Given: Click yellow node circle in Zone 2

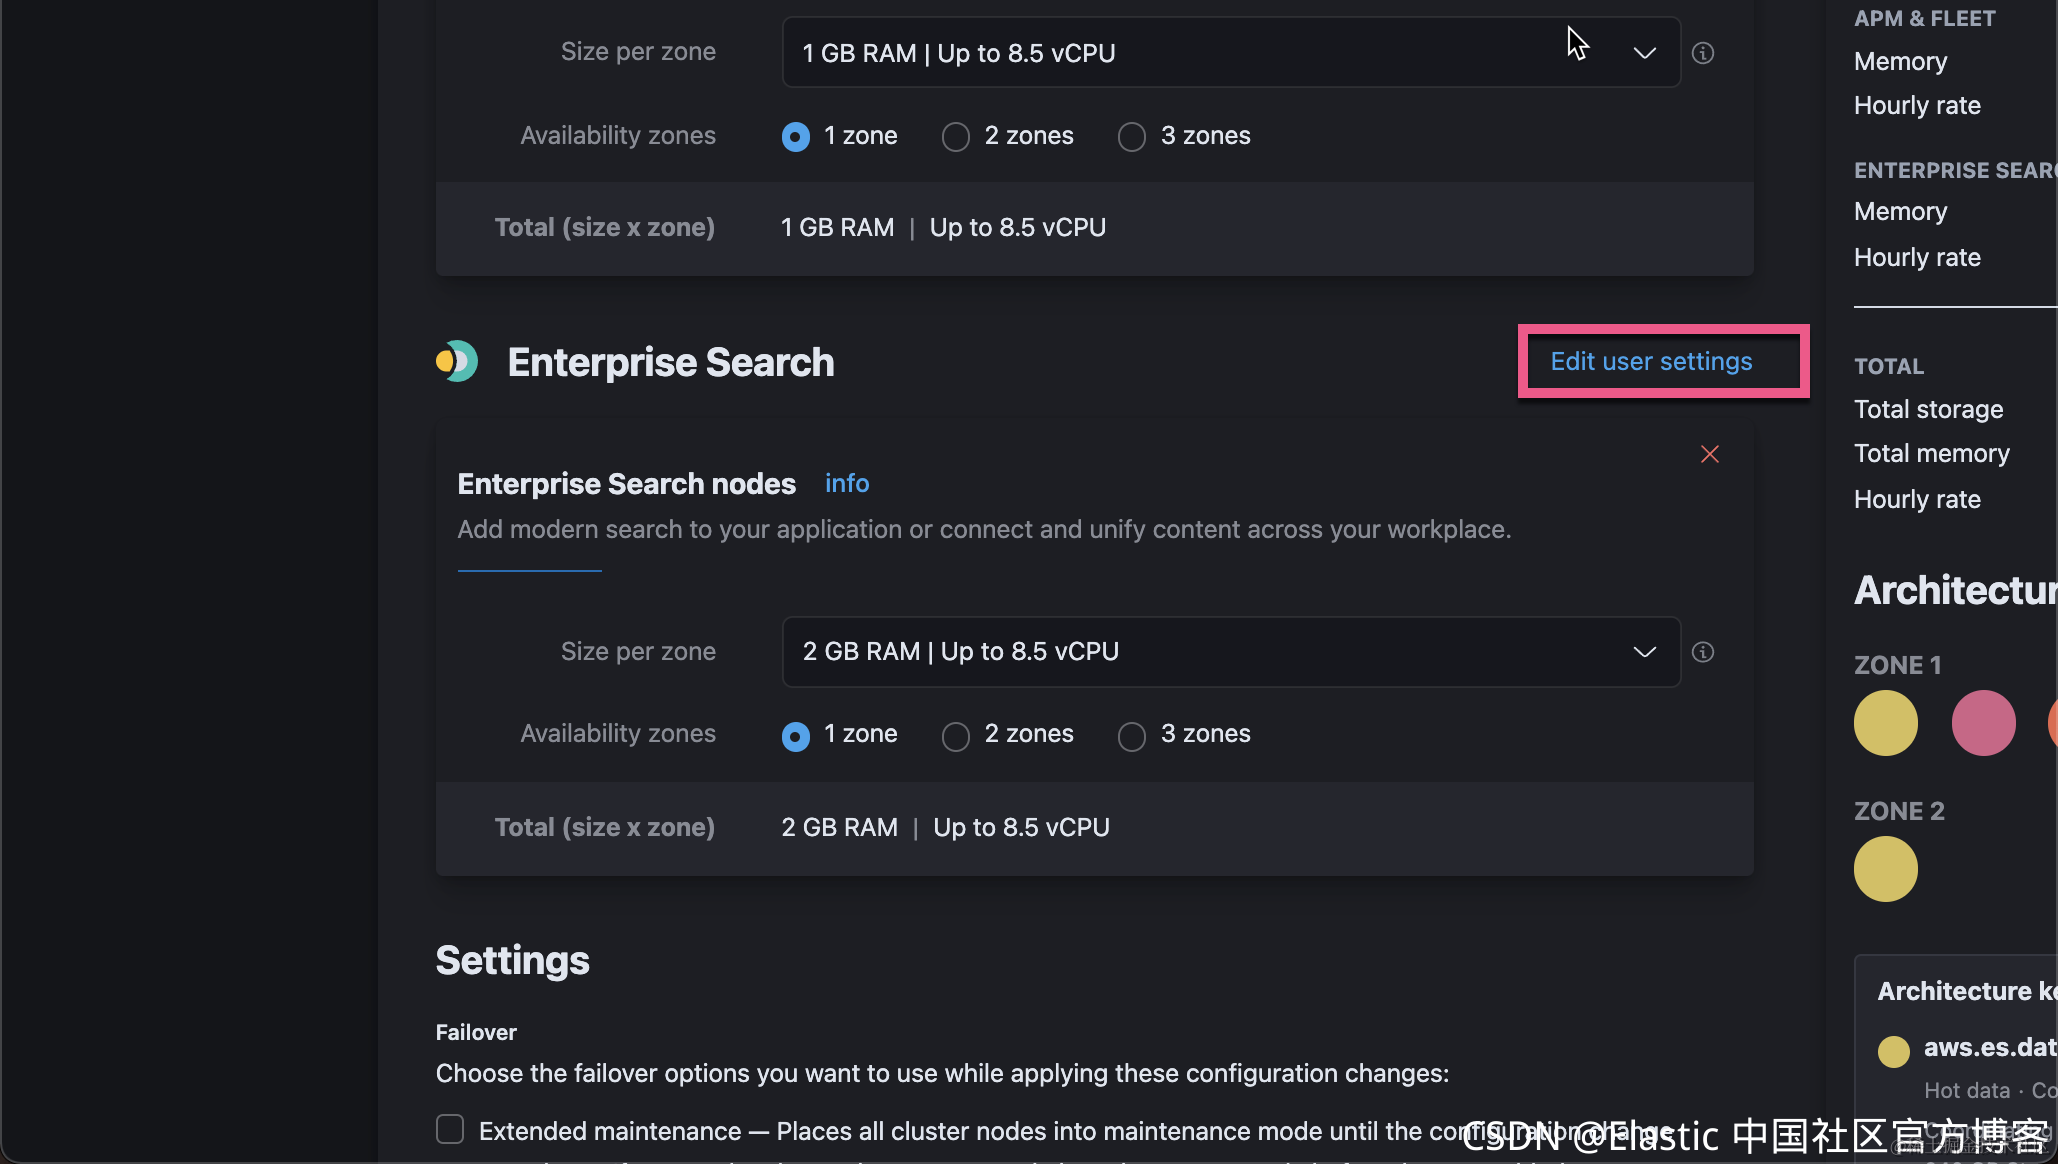Looking at the screenshot, I should click(1885, 869).
